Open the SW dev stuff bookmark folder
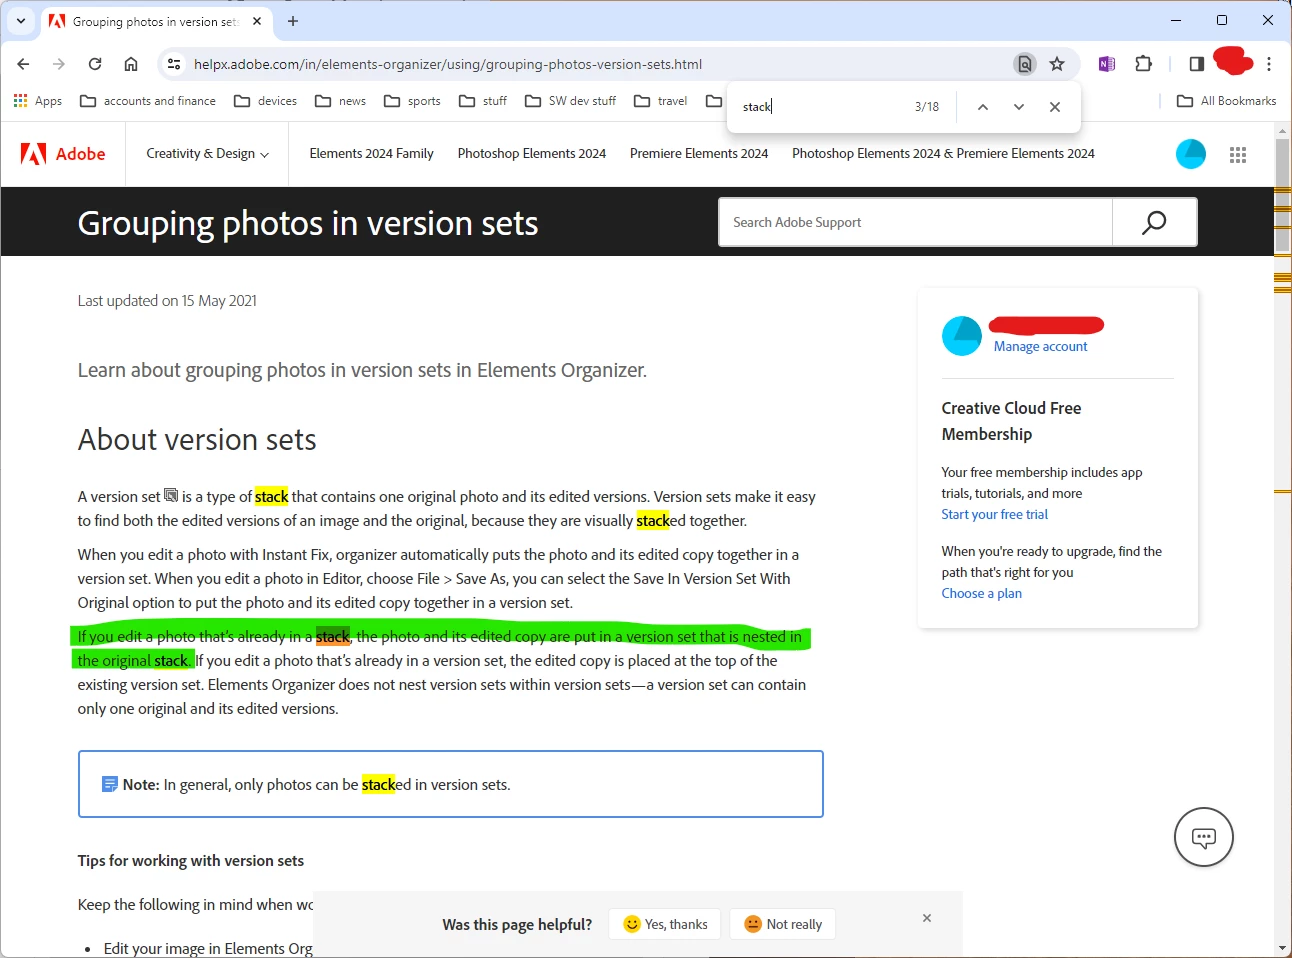The width and height of the screenshot is (1292, 958). [x=570, y=101]
